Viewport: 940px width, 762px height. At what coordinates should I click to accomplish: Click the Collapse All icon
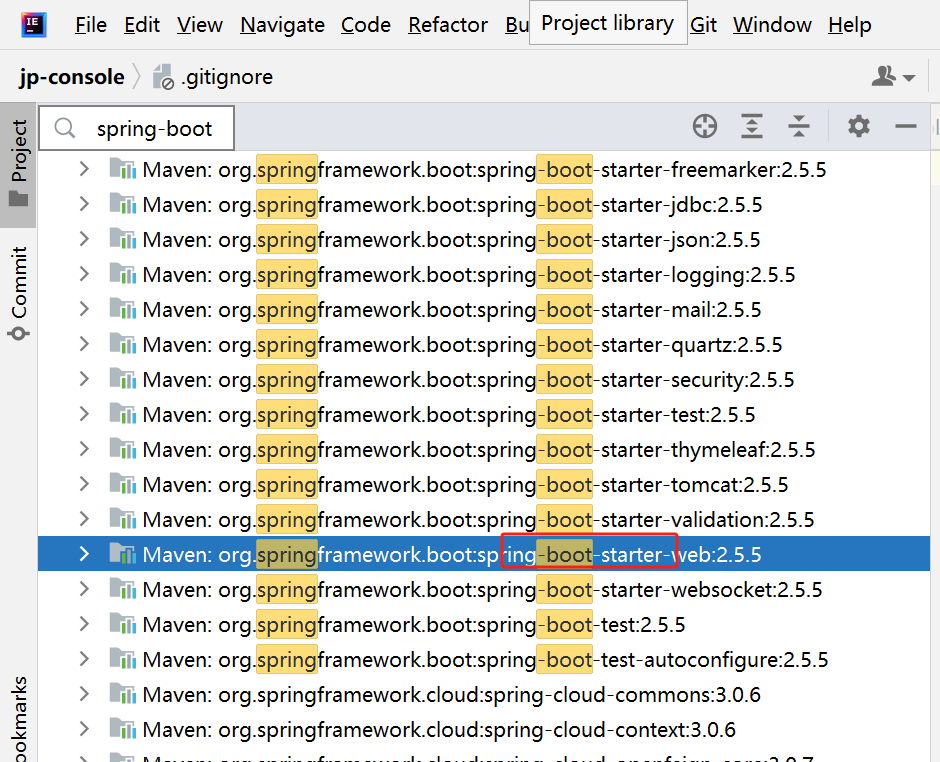click(799, 127)
